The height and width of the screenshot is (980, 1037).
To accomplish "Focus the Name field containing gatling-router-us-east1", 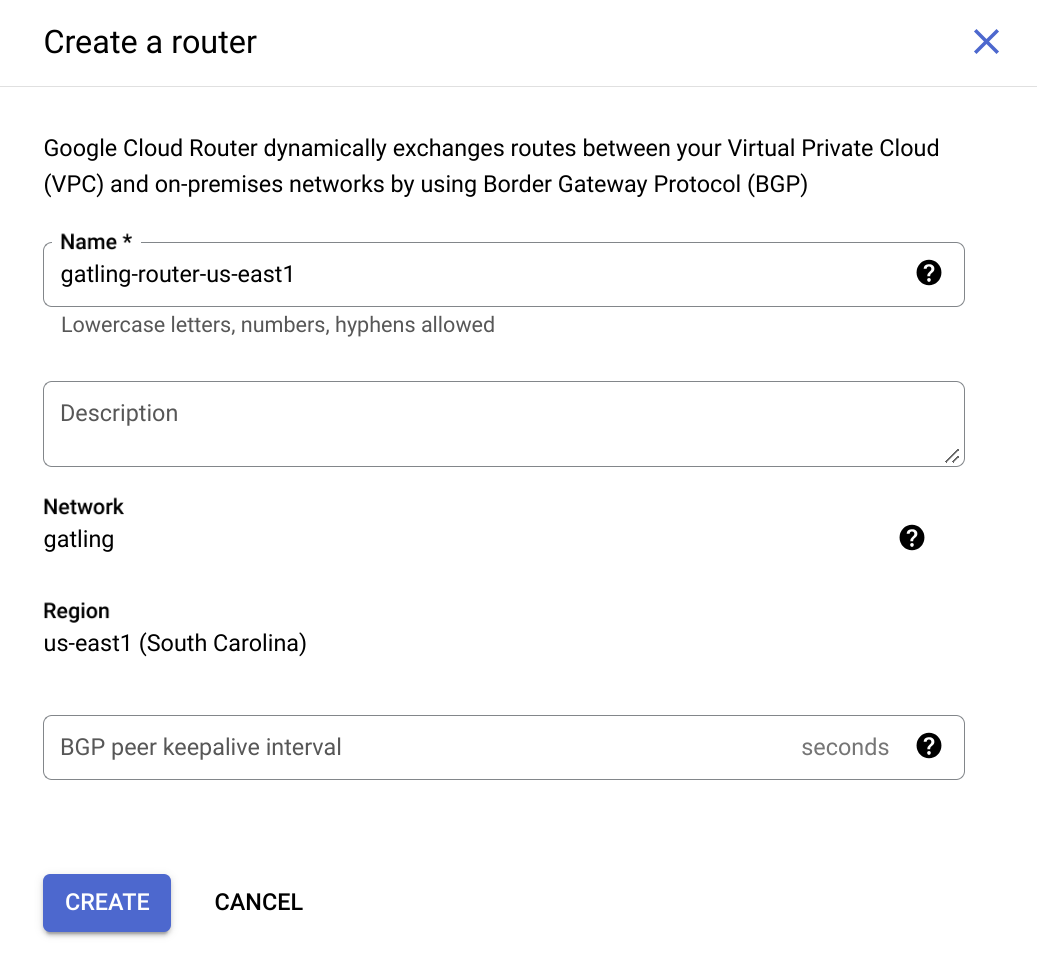I will pyautogui.click(x=503, y=274).
